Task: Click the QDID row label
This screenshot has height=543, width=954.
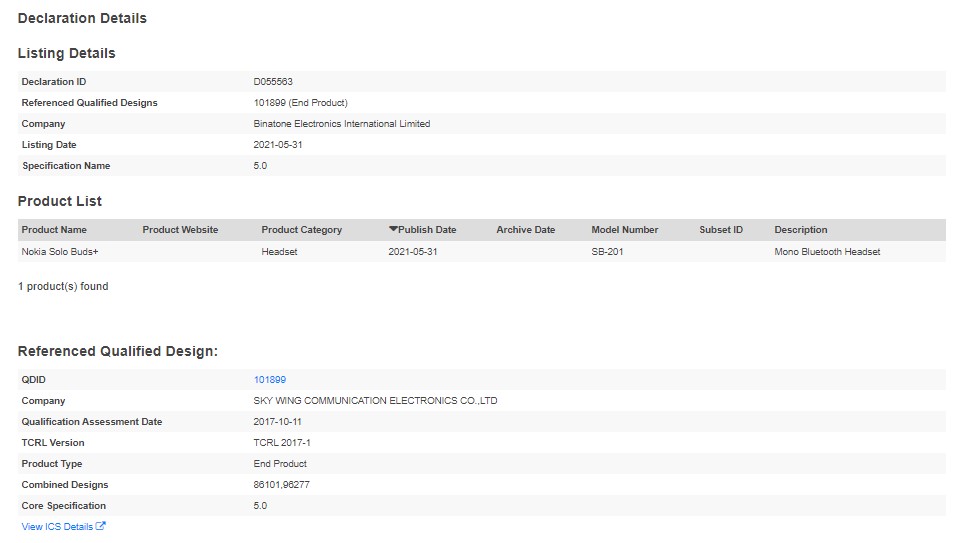Action: click(33, 379)
